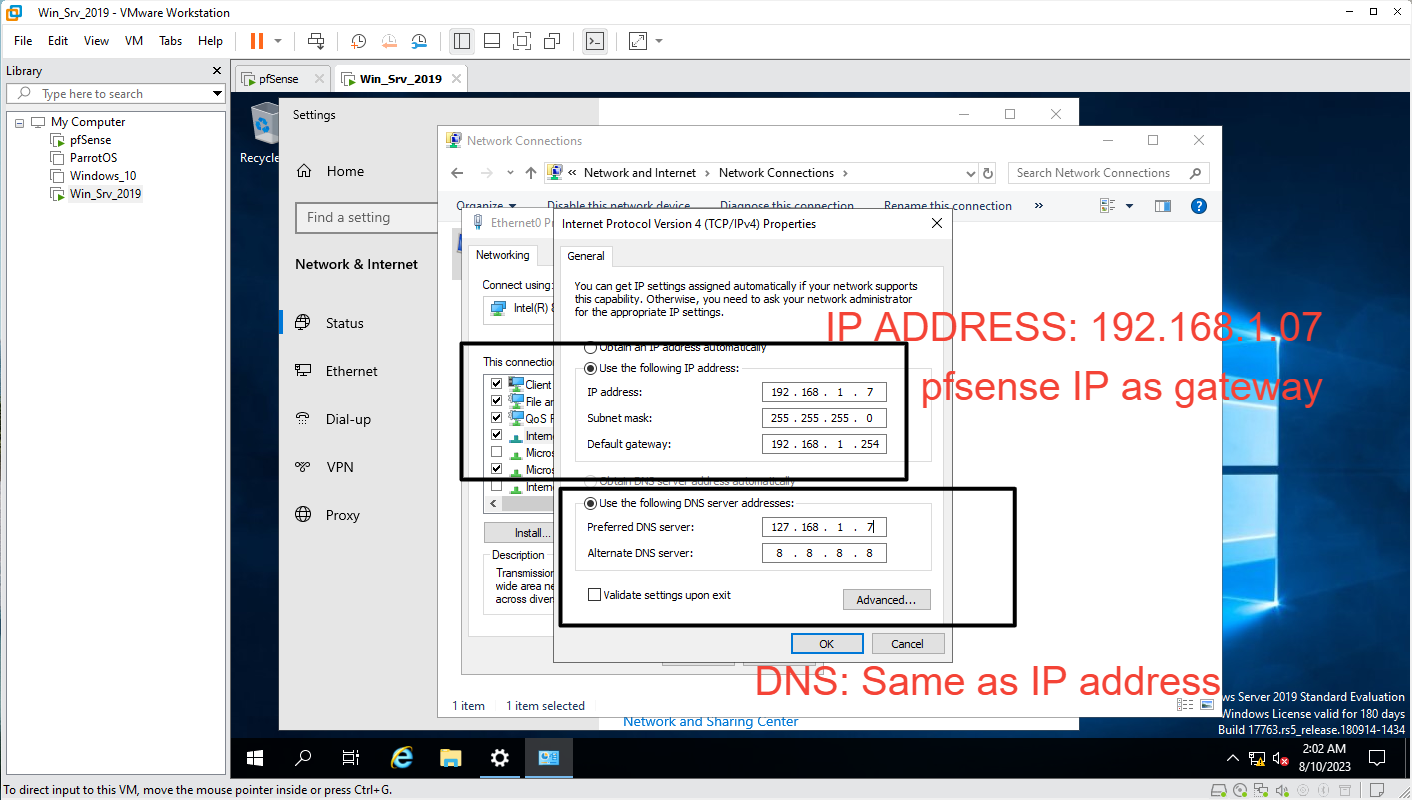The height and width of the screenshot is (800, 1412).
Task: Close the Library panel
Action: 217,71
